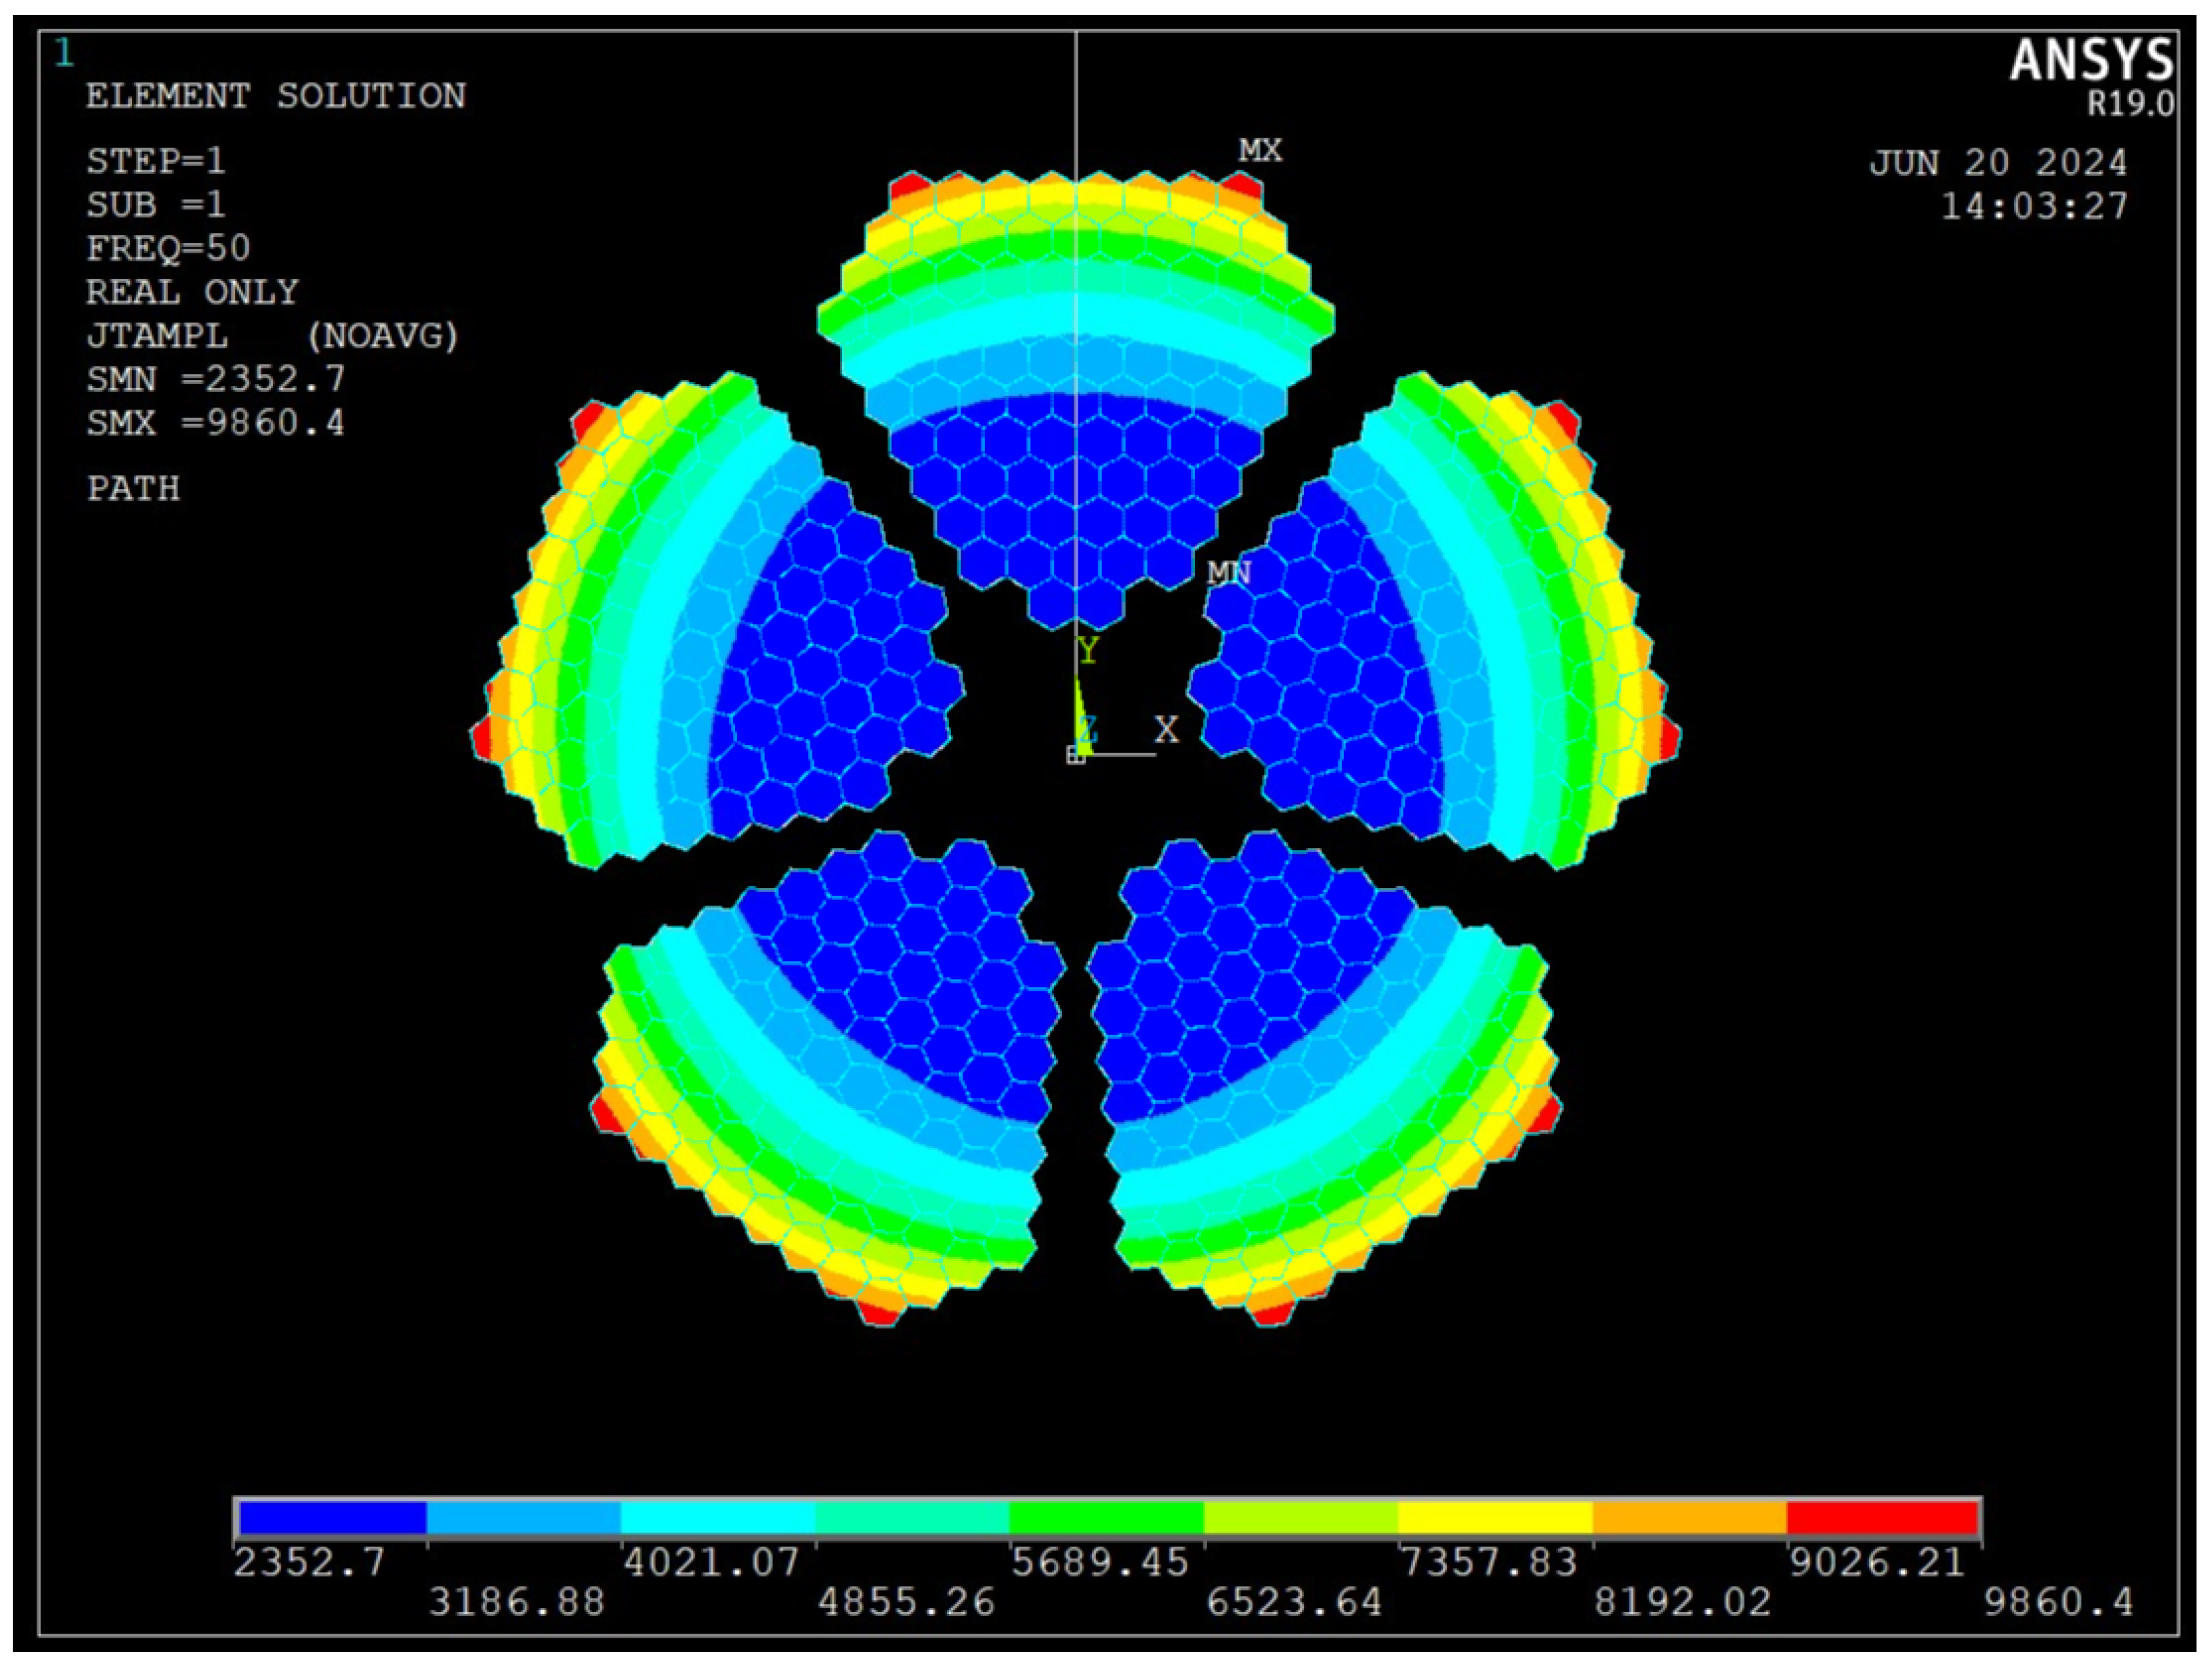2212x1664 pixels.
Task: Click the REAL ONLY label
Action: pyautogui.click(x=192, y=292)
